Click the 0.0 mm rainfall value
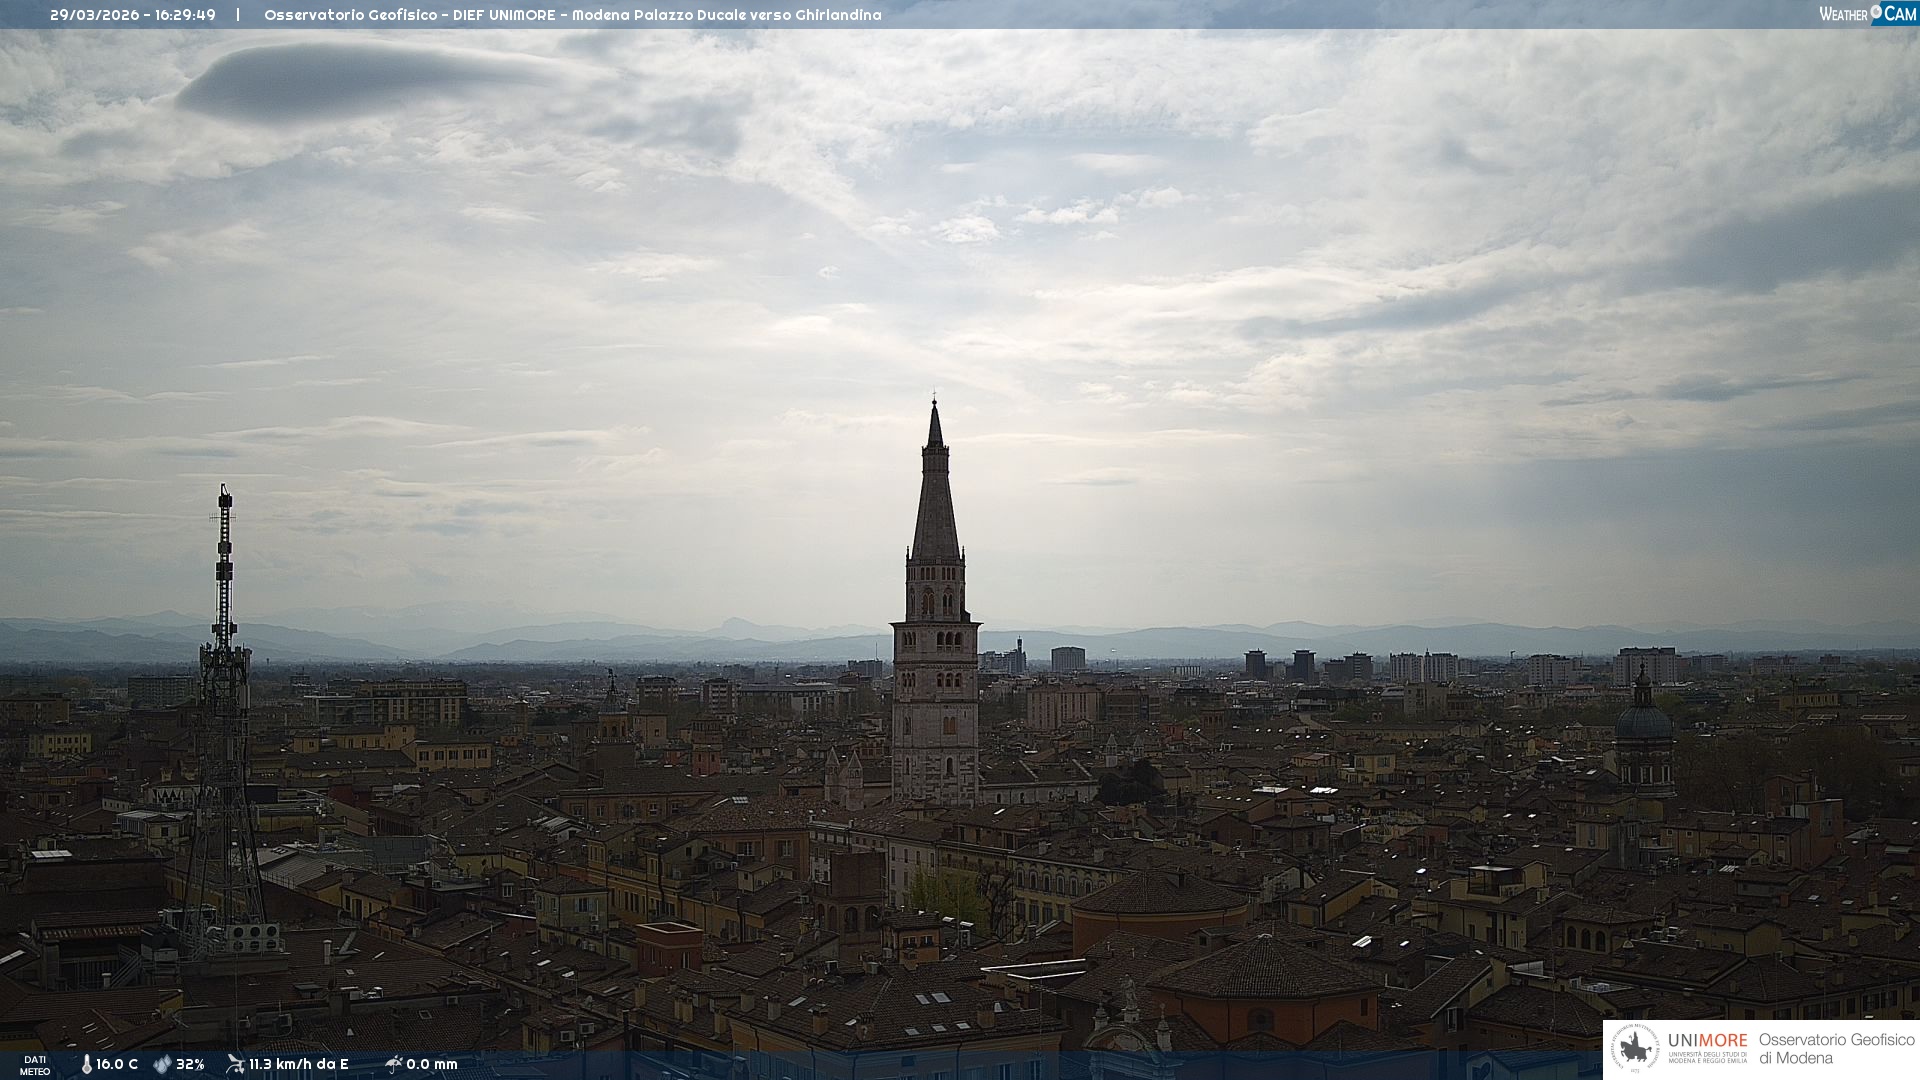This screenshot has height=1080, width=1920. 432,1064
